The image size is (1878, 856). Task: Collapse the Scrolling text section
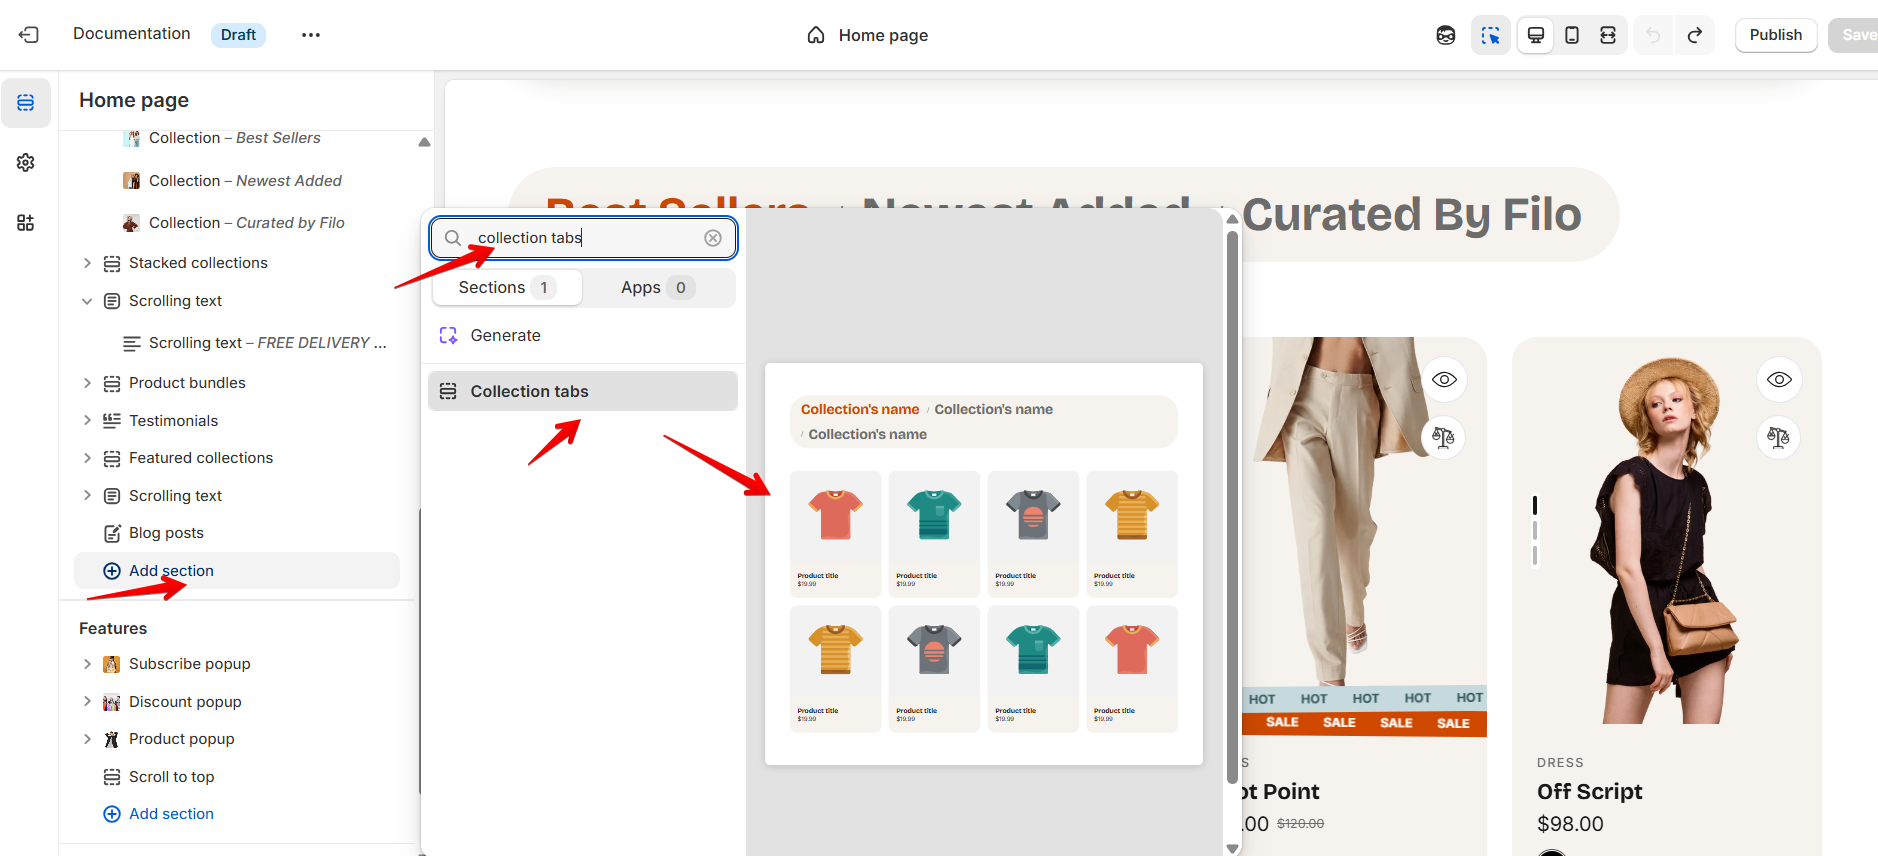(x=87, y=301)
